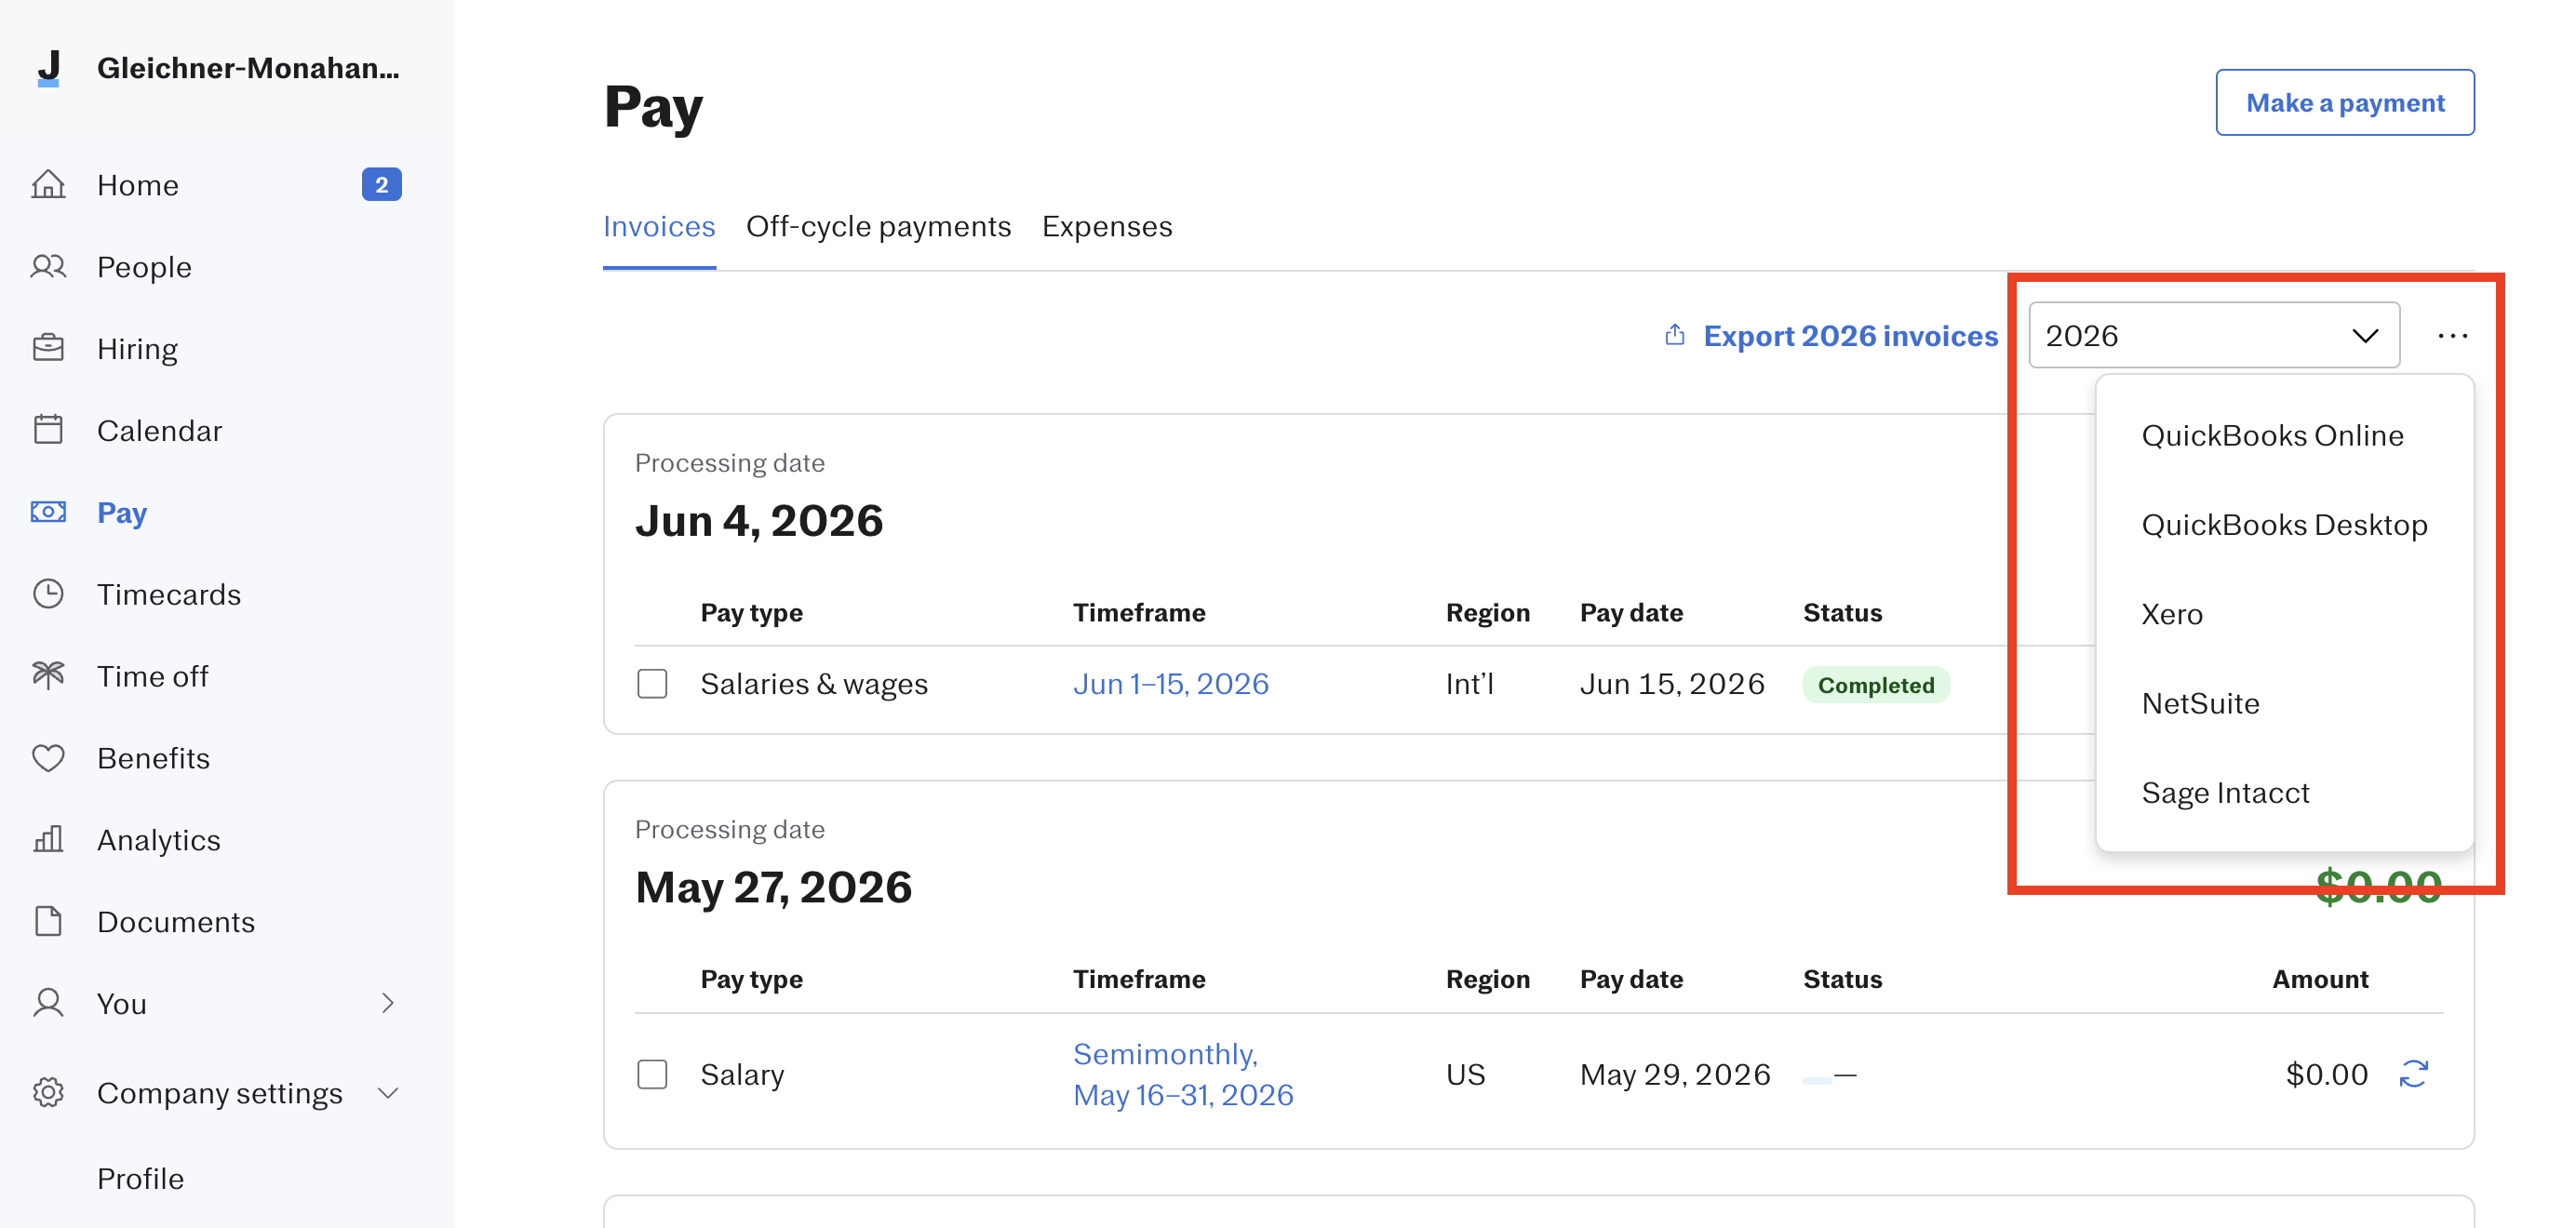Click the Time off palm tree icon
2576x1228 pixels.
click(x=48, y=676)
